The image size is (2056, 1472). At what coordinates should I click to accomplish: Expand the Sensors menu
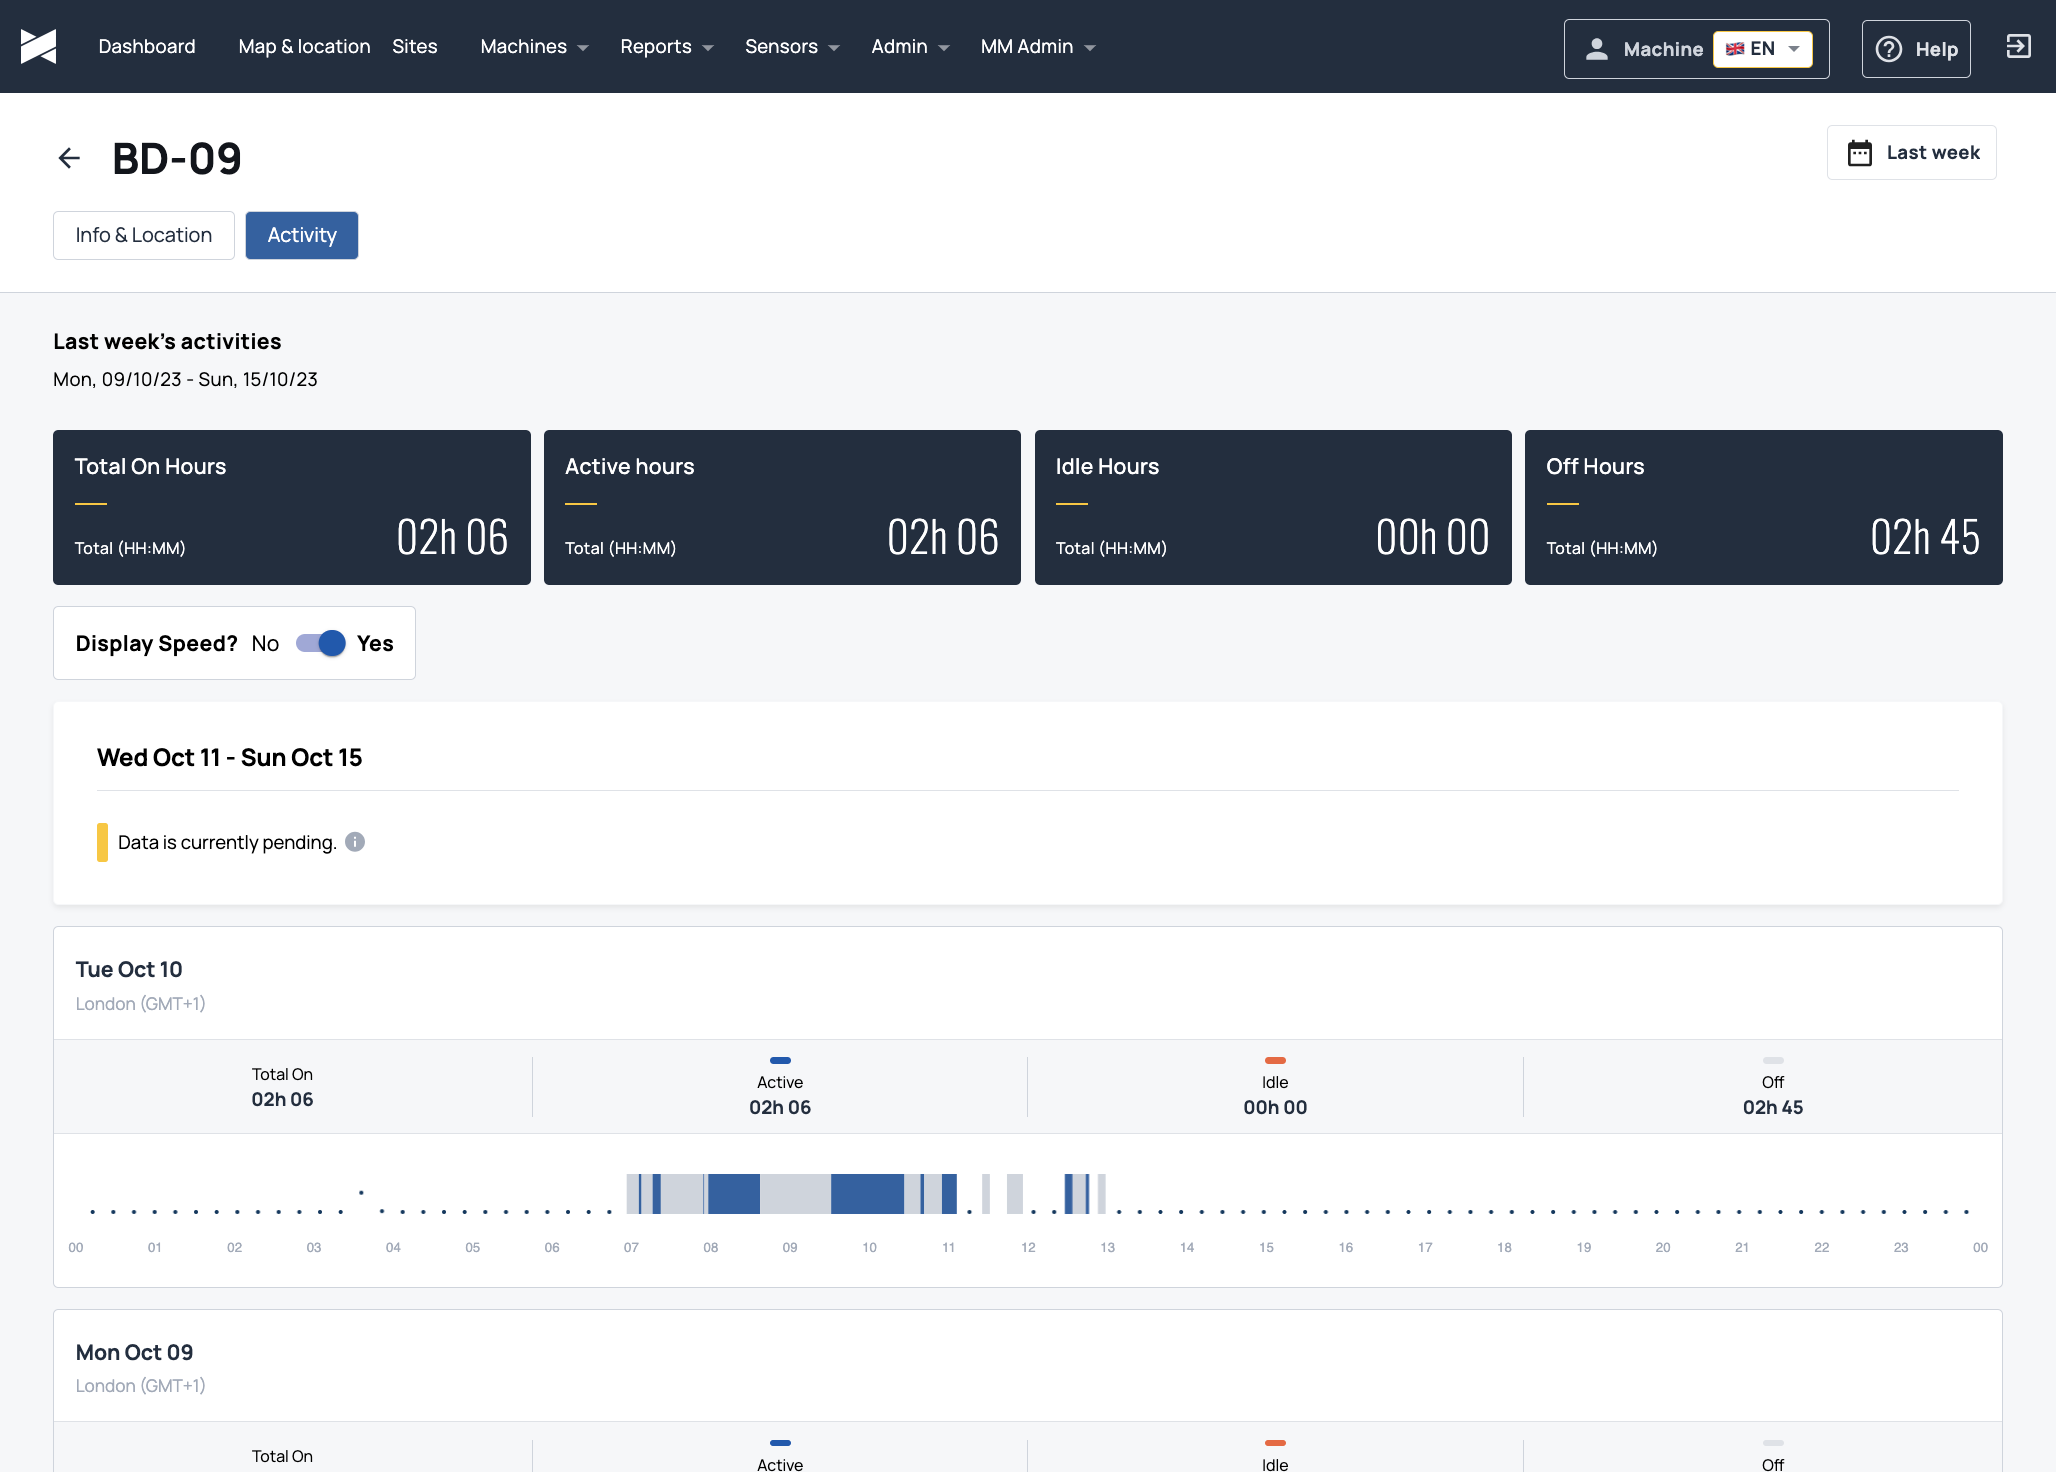point(792,46)
